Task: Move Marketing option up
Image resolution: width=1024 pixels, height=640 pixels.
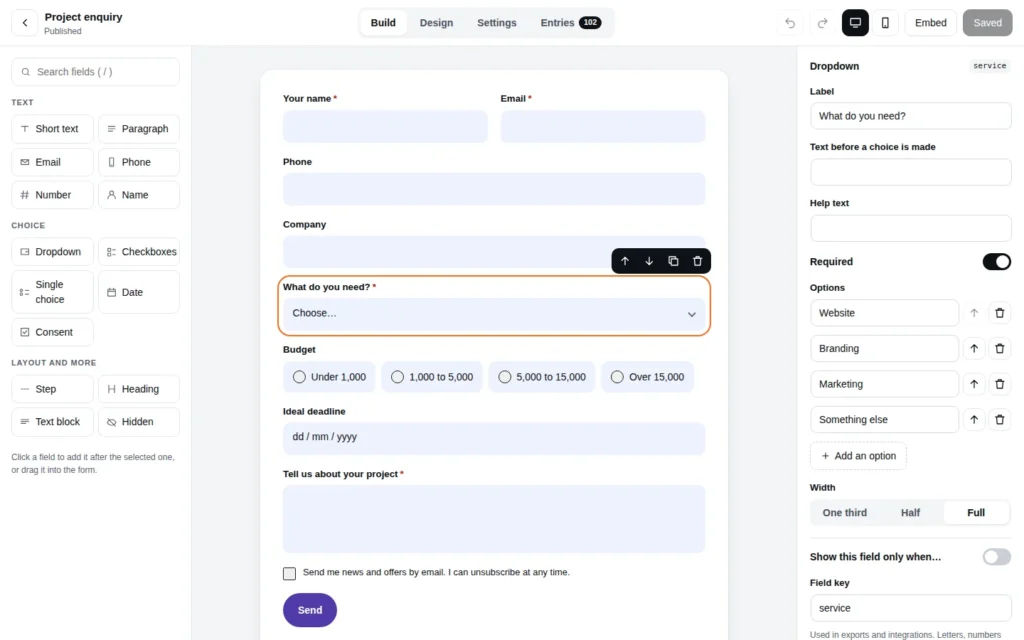Action: 974,384
